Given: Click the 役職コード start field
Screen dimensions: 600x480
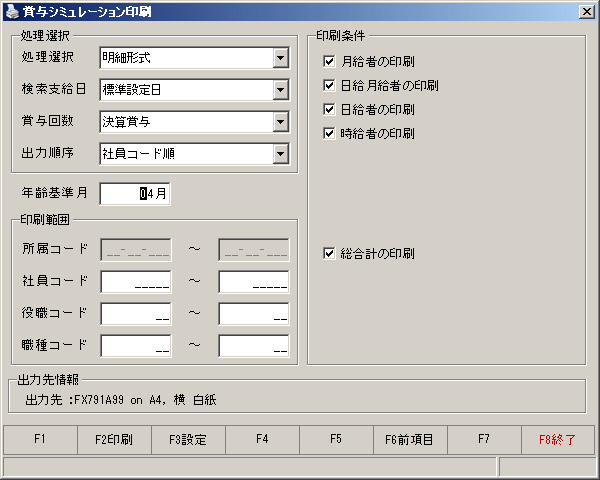Looking at the screenshot, I should click(136, 314).
